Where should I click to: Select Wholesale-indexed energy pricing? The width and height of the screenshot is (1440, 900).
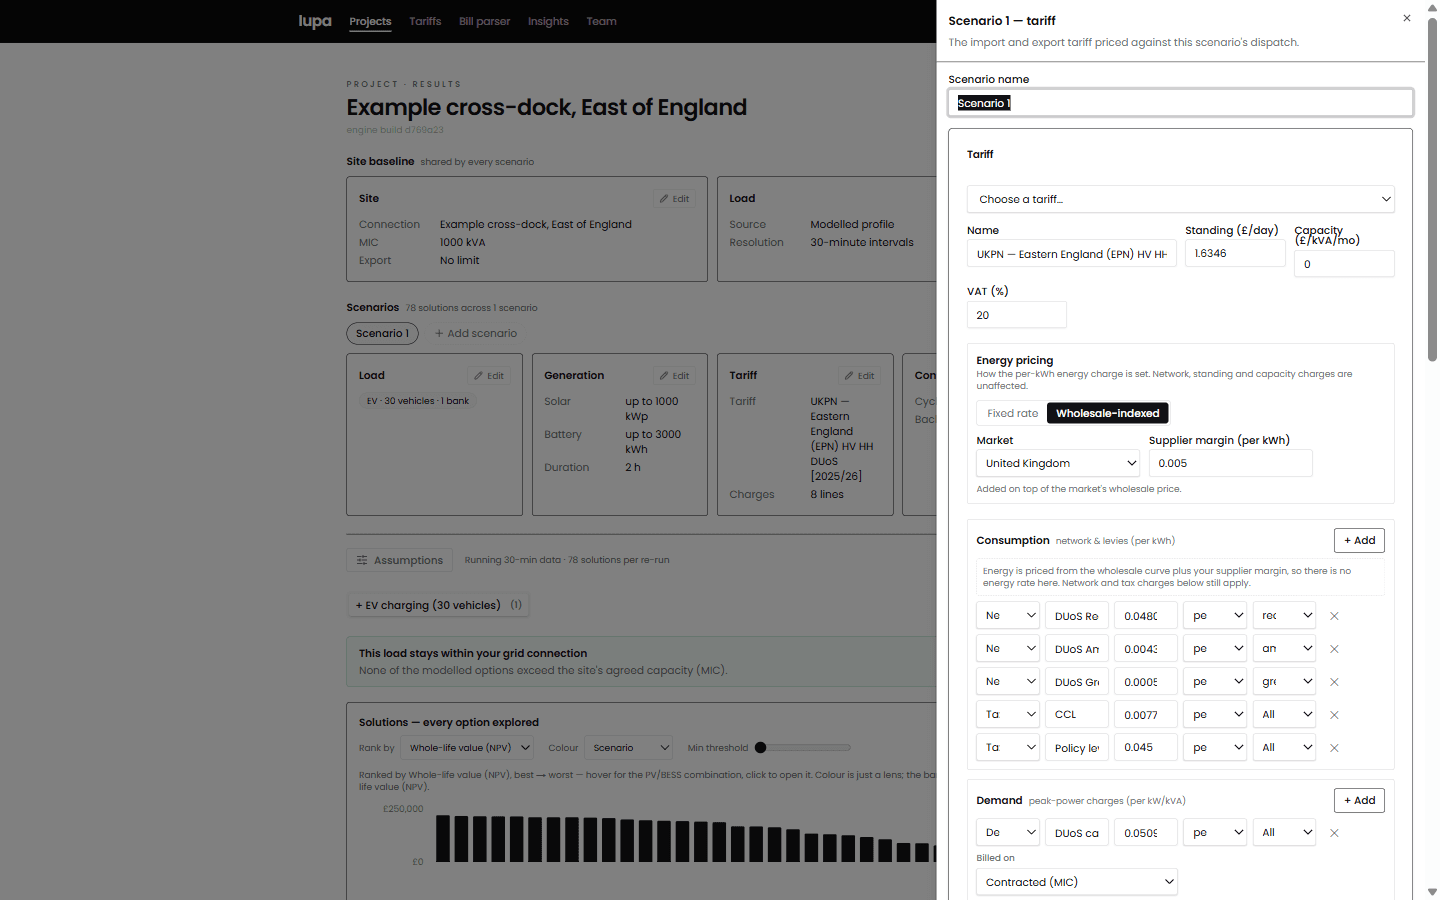click(1108, 413)
